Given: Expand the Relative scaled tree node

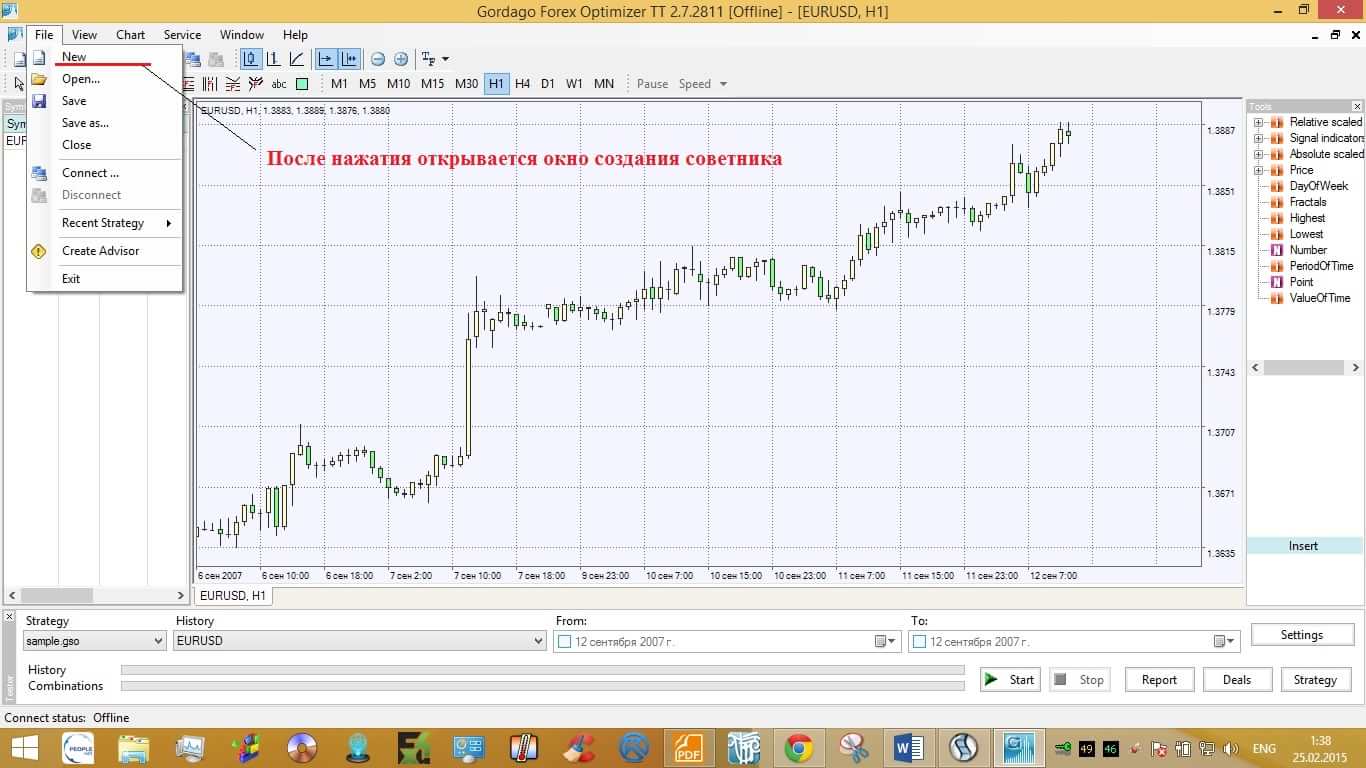Looking at the screenshot, I should tap(1258, 122).
